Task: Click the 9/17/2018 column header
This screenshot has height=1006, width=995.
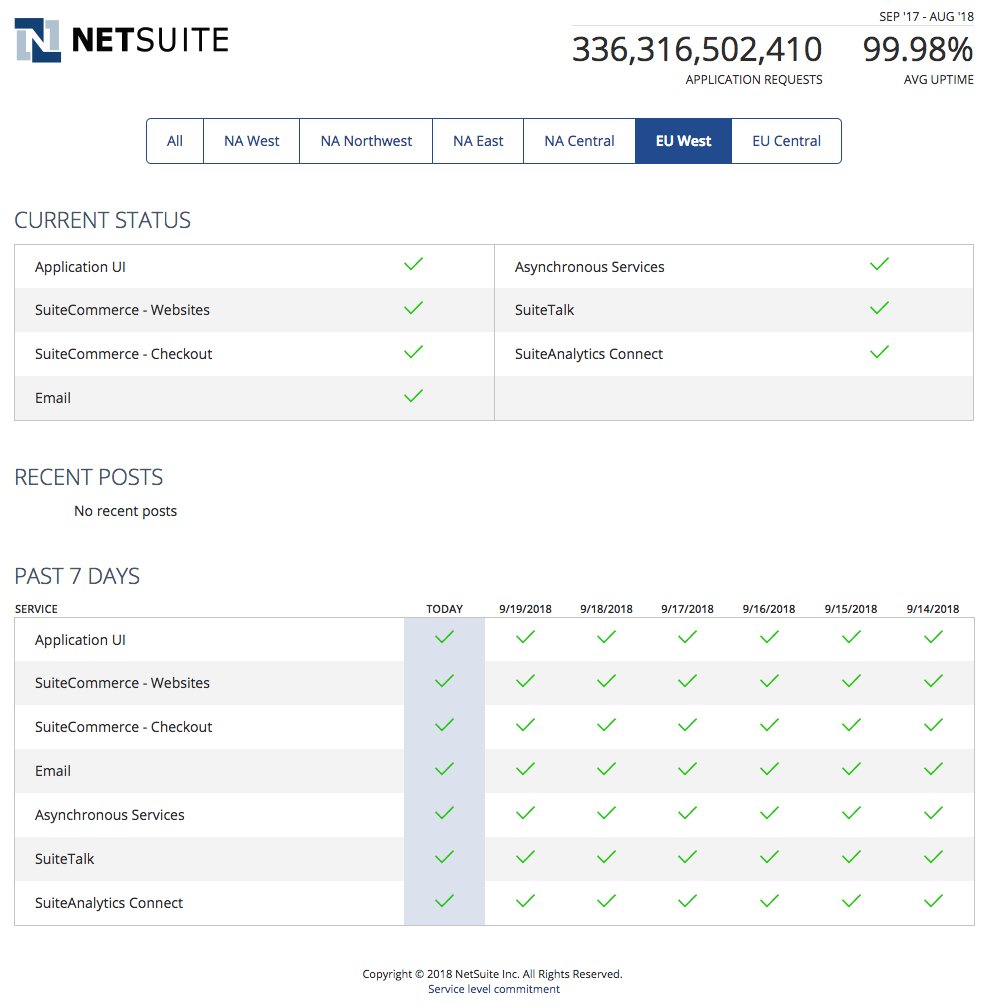Action: pyautogui.click(x=688, y=609)
